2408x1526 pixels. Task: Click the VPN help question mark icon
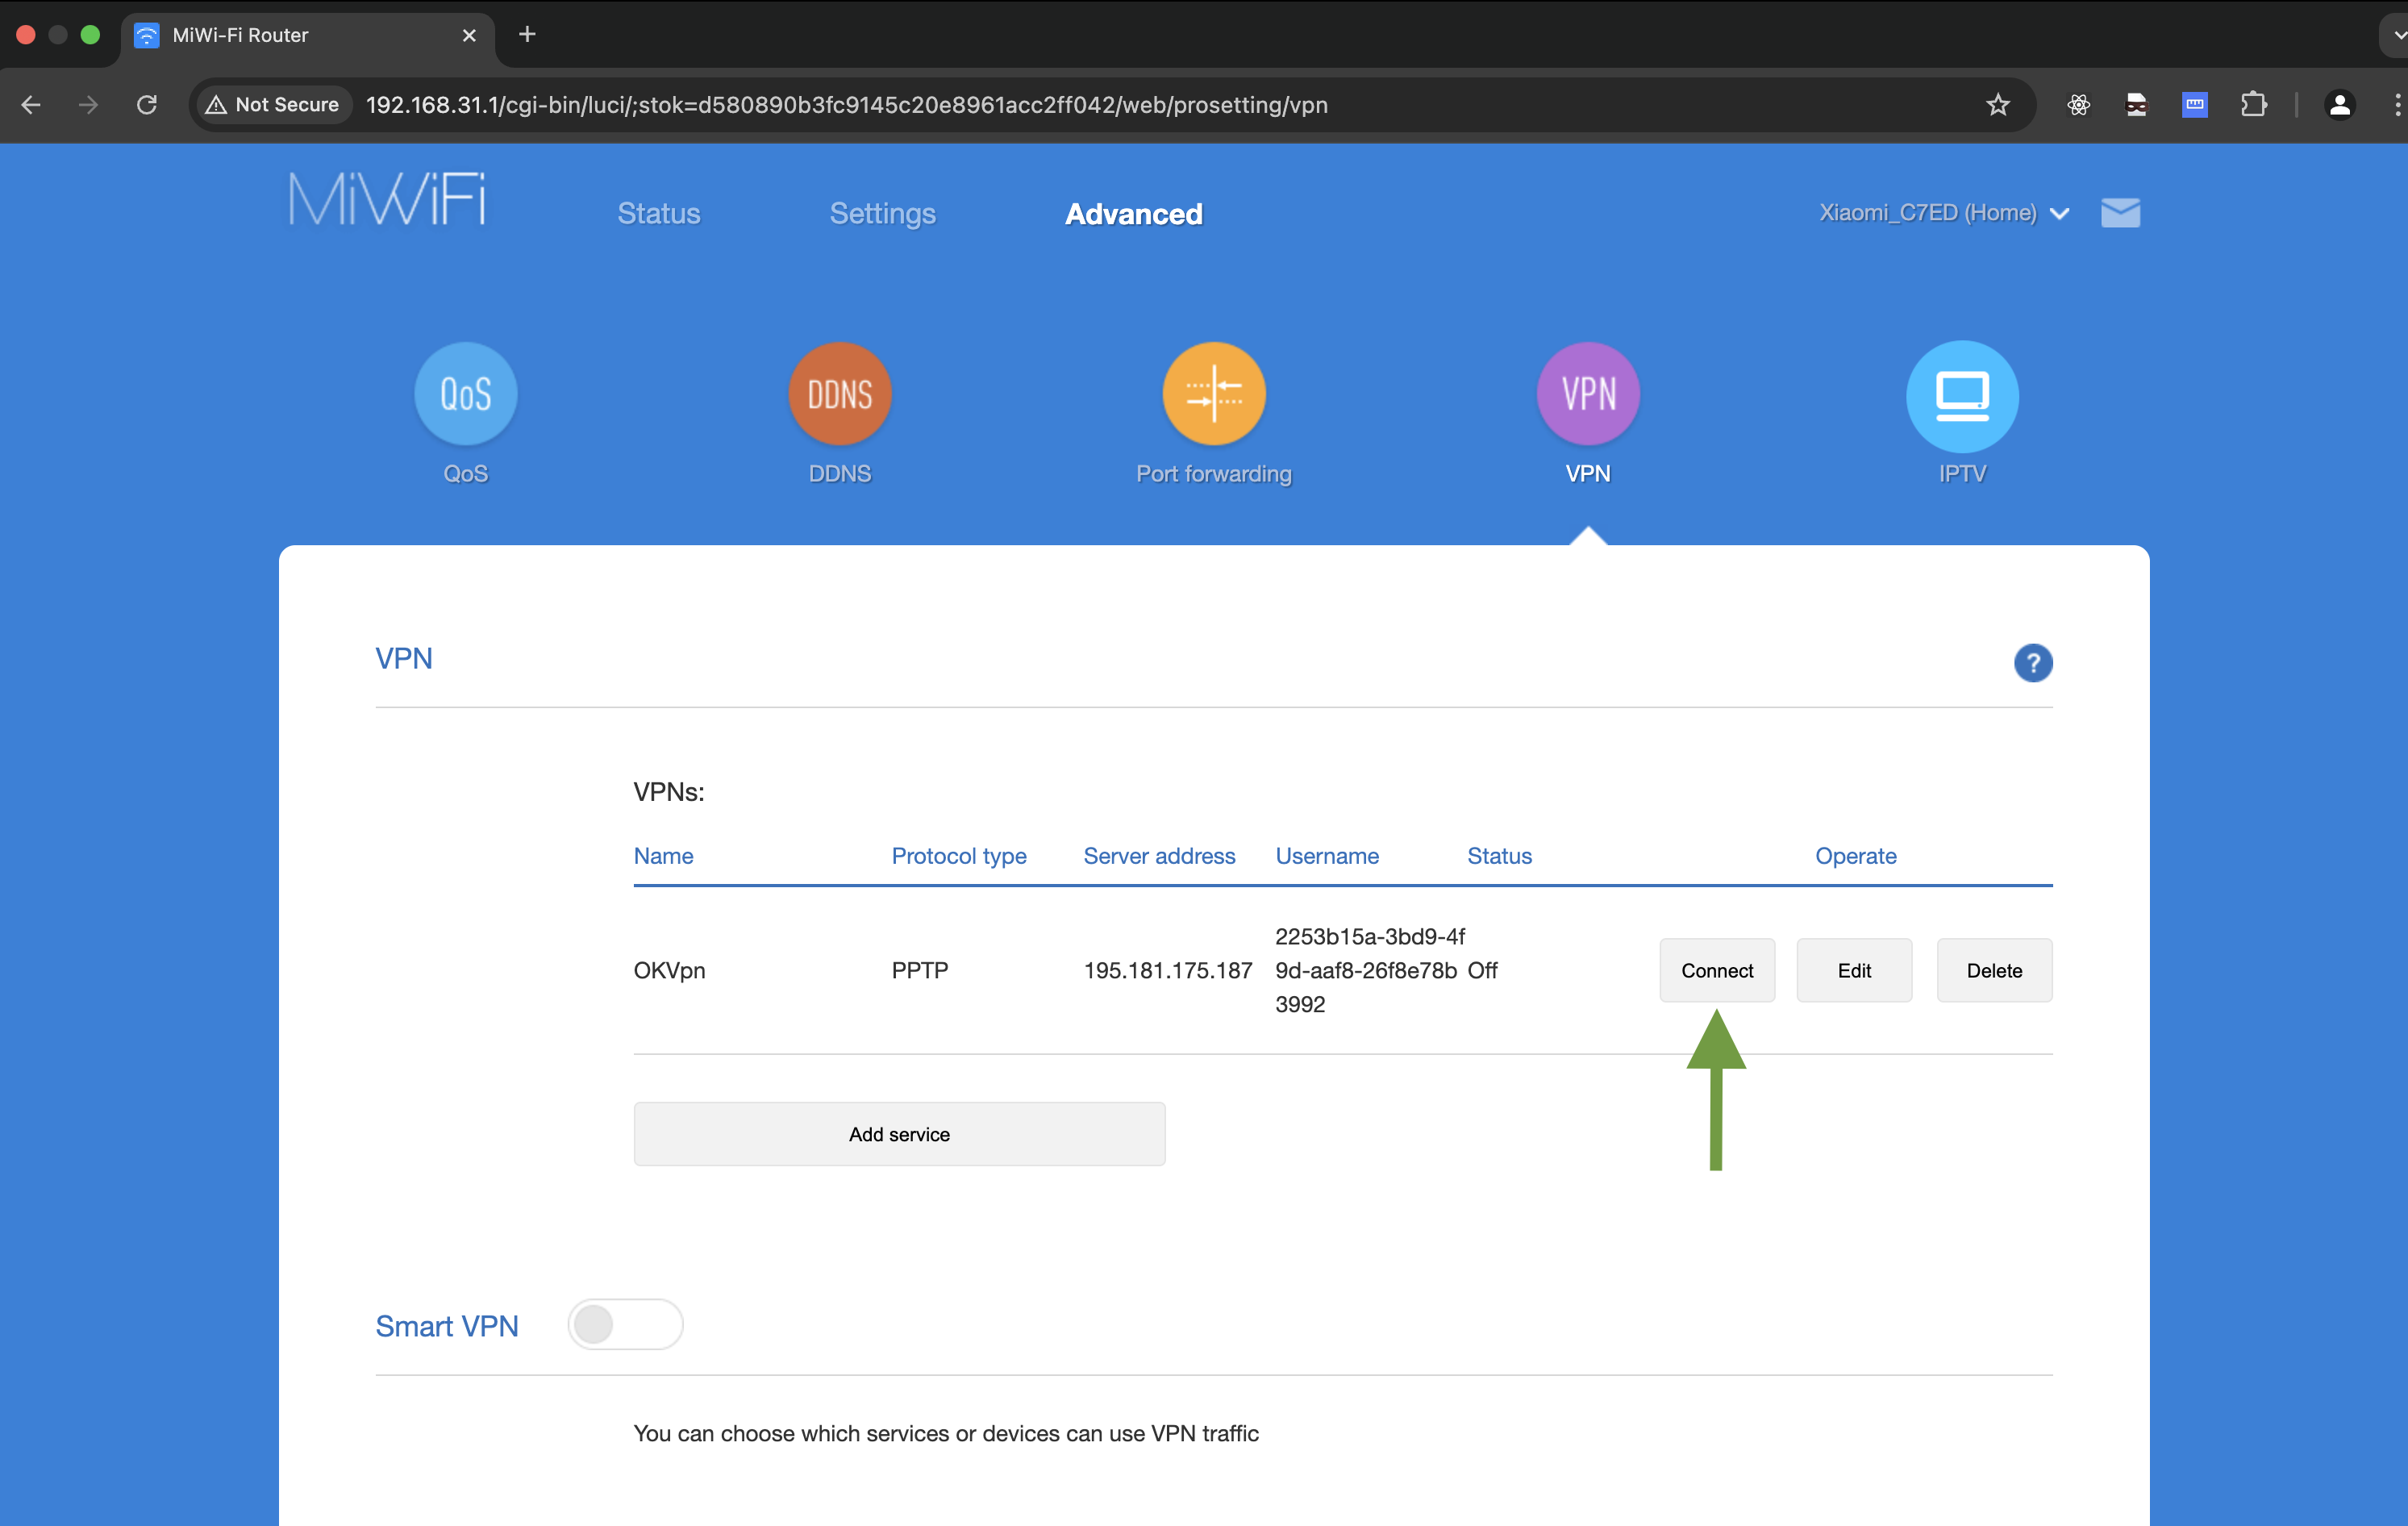click(x=2032, y=663)
